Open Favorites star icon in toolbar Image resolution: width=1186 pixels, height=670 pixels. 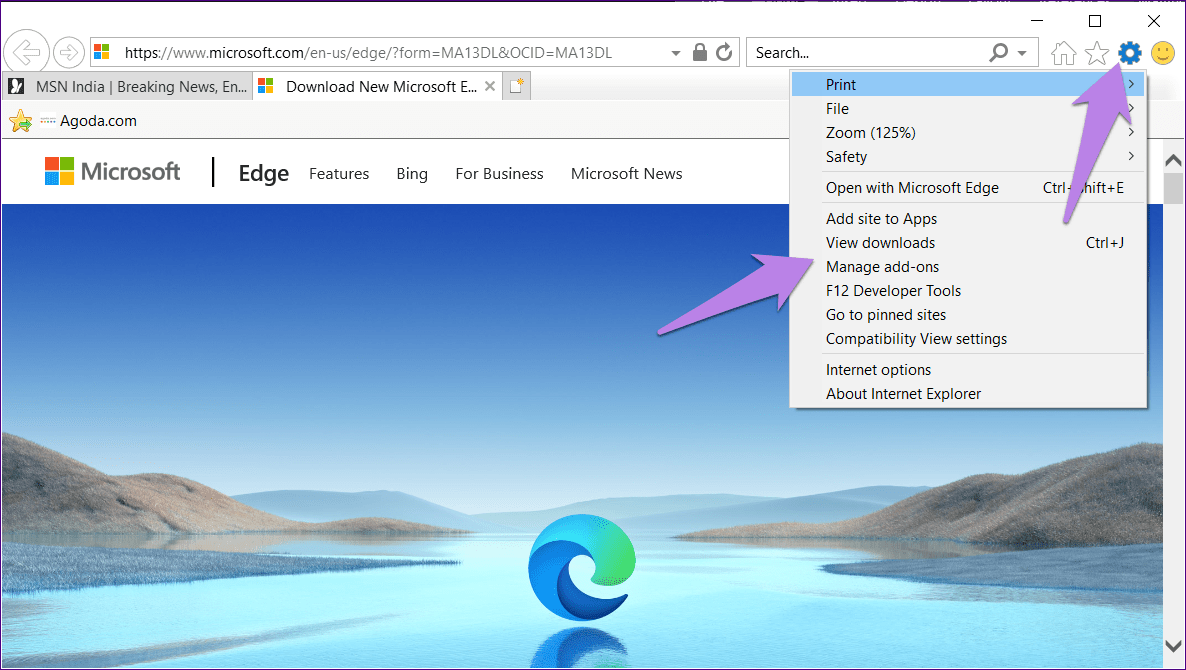click(x=1097, y=53)
